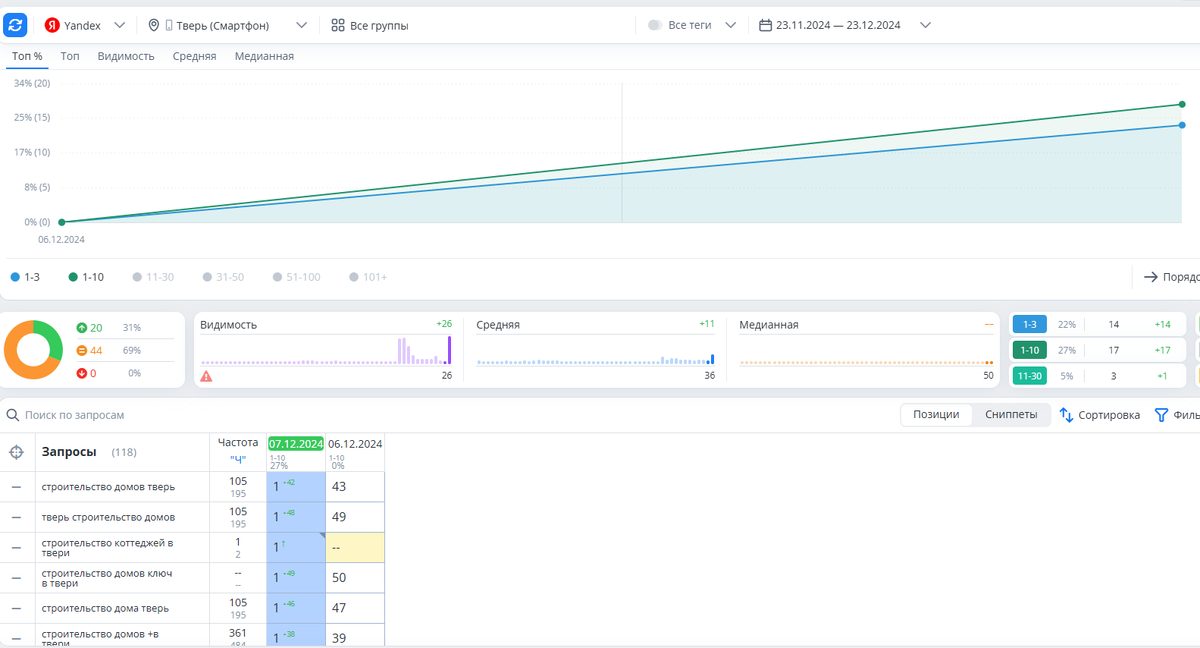Open the Yandex search engine dropdown
This screenshot has height=648, width=1200.
(85, 25)
